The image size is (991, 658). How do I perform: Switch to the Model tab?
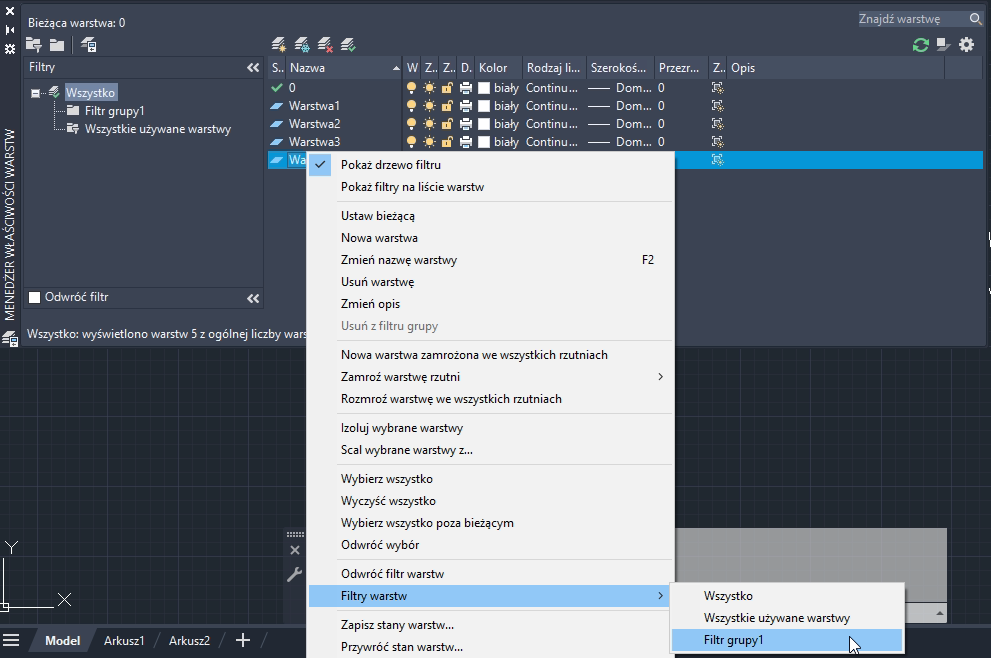(x=63, y=640)
